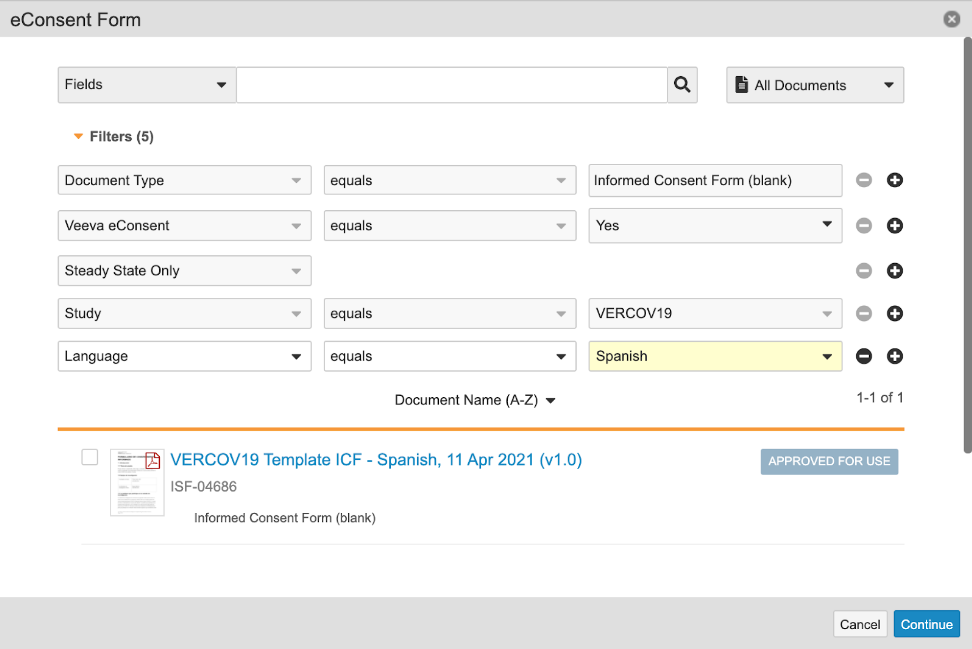
Task: Add a filter after Study row
Action: pyautogui.click(x=895, y=314)
